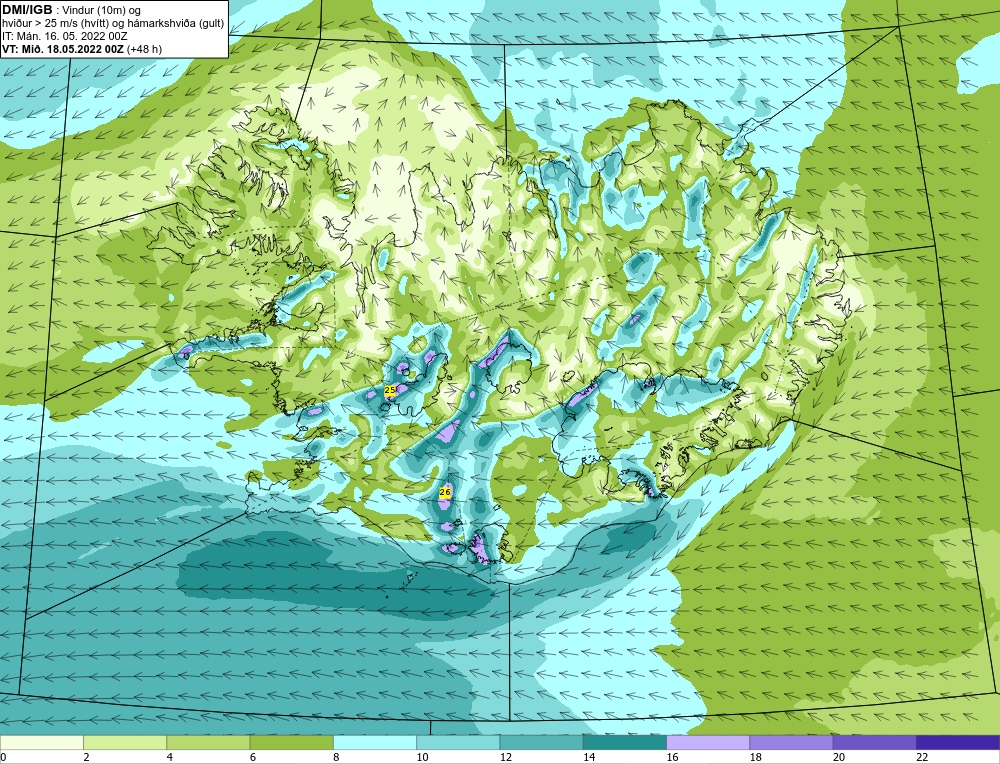The image size is (1000, 764).
Task: Click the legend value 4
Action: pos(170,757)
